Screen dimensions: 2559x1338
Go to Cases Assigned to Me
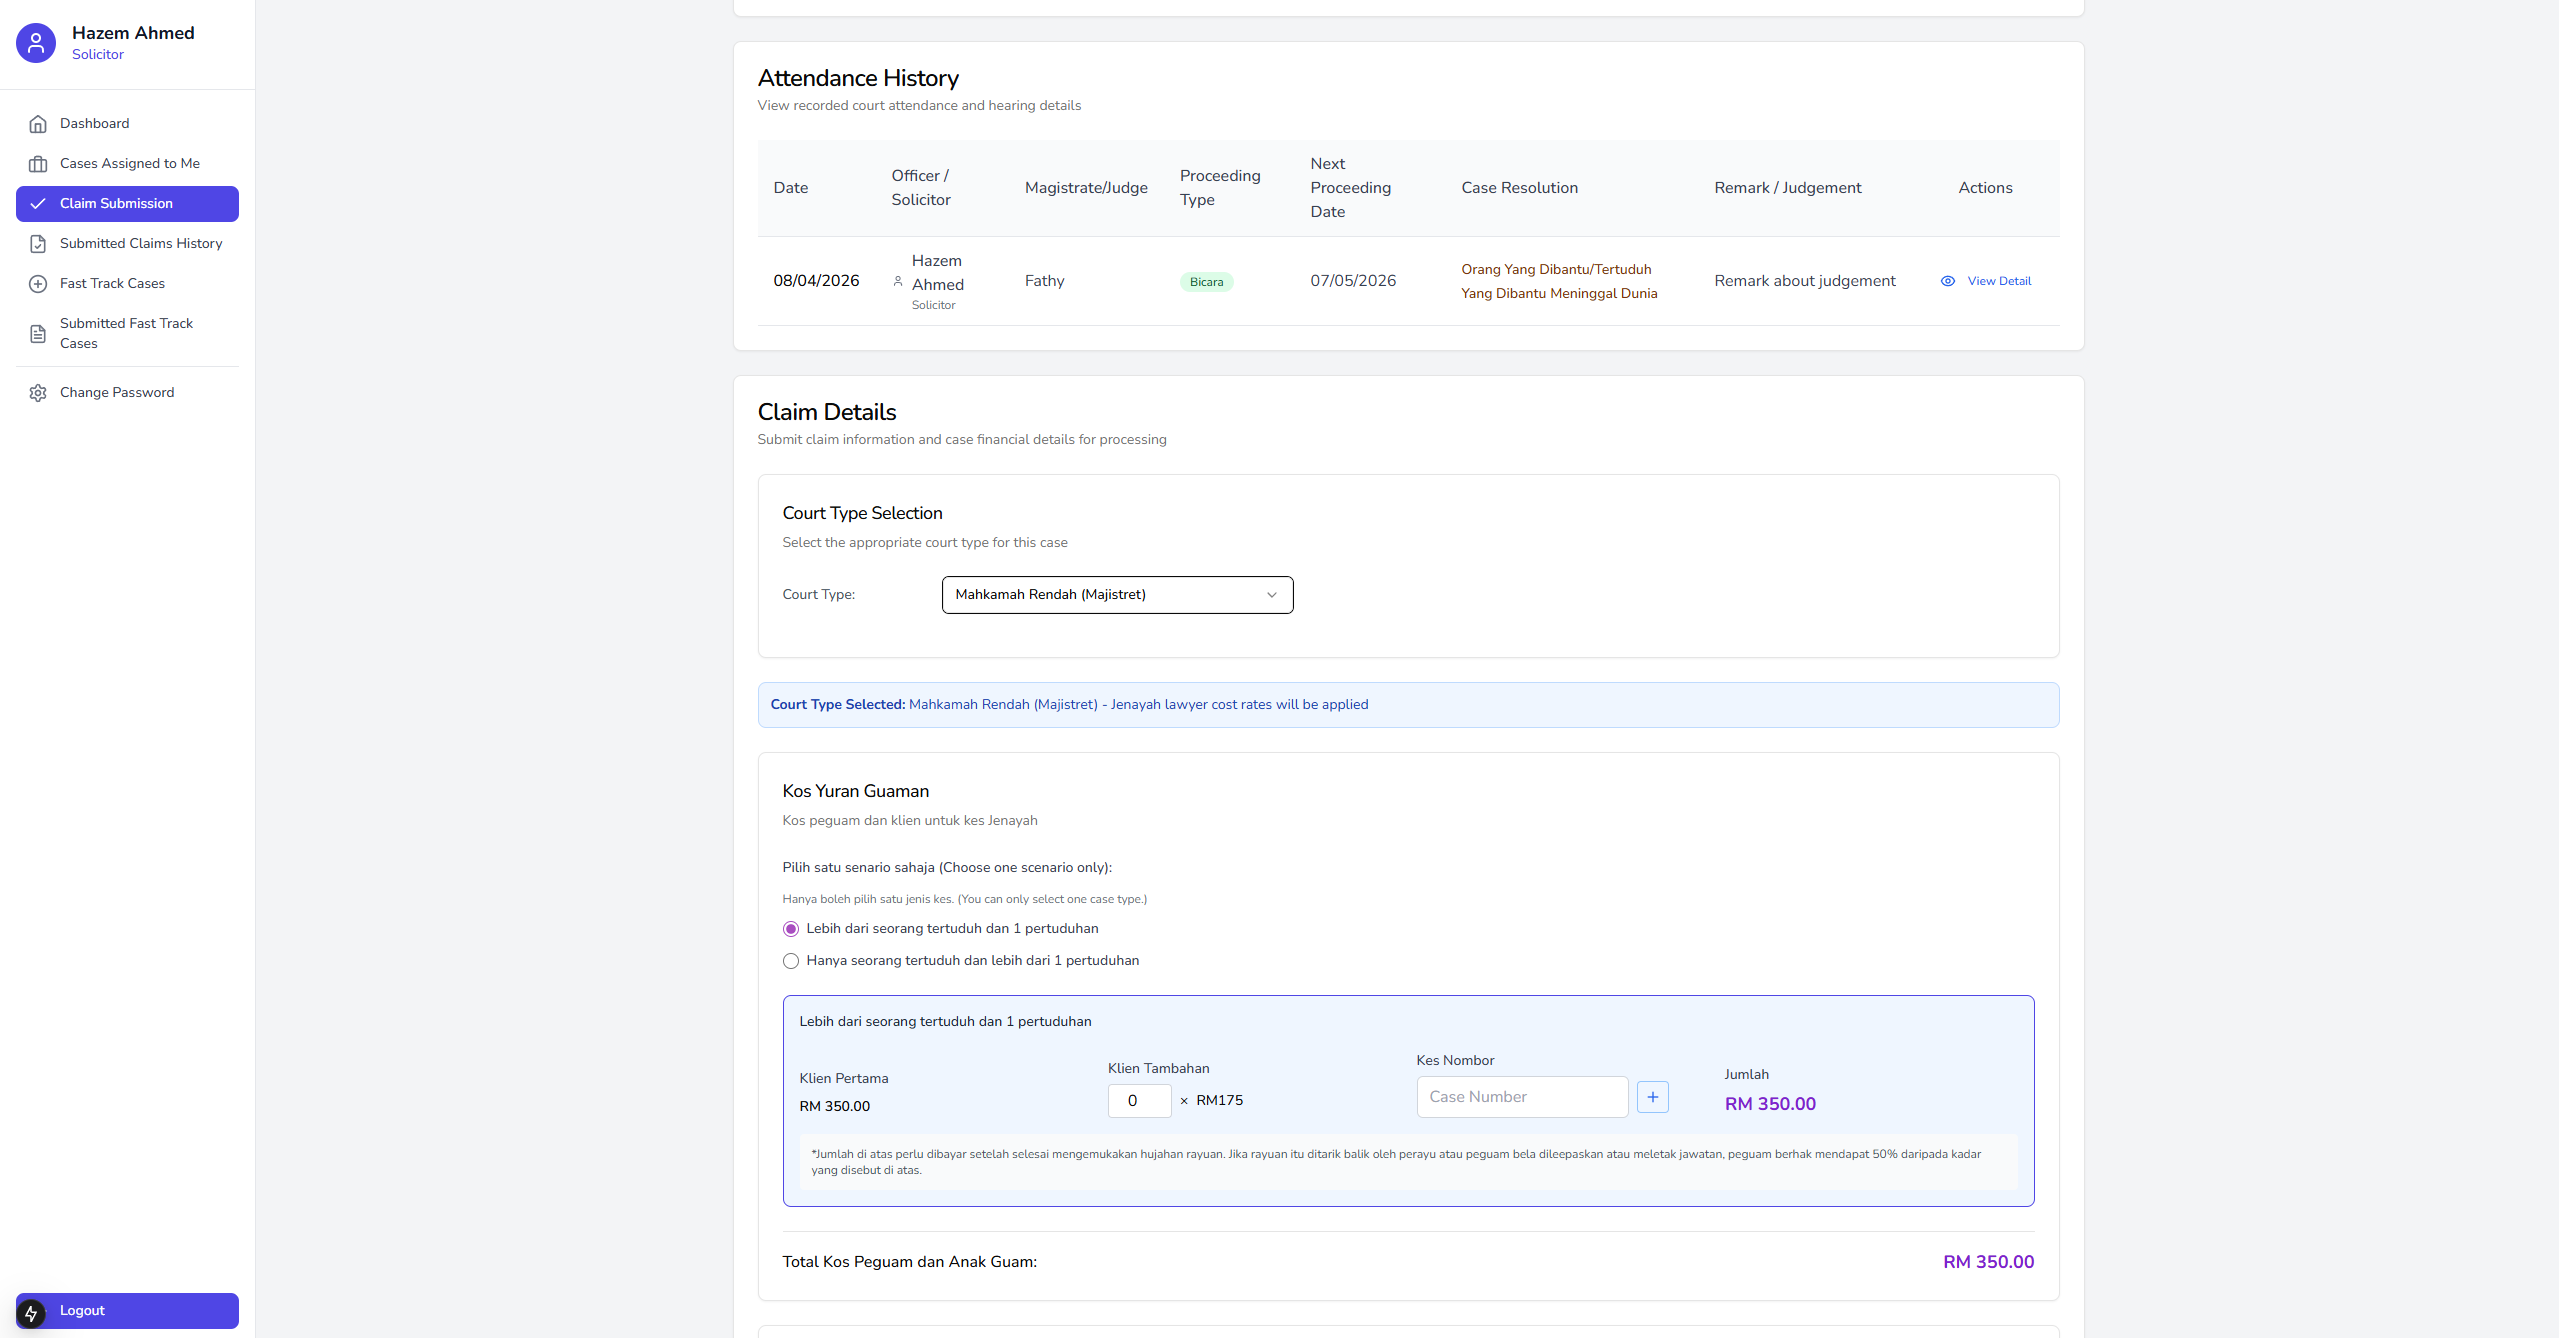(x=130, y=164)
